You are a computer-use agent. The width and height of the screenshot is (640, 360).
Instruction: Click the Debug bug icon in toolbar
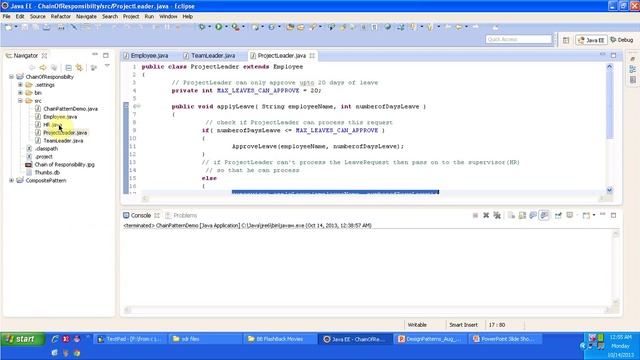[x=202, y=27]
